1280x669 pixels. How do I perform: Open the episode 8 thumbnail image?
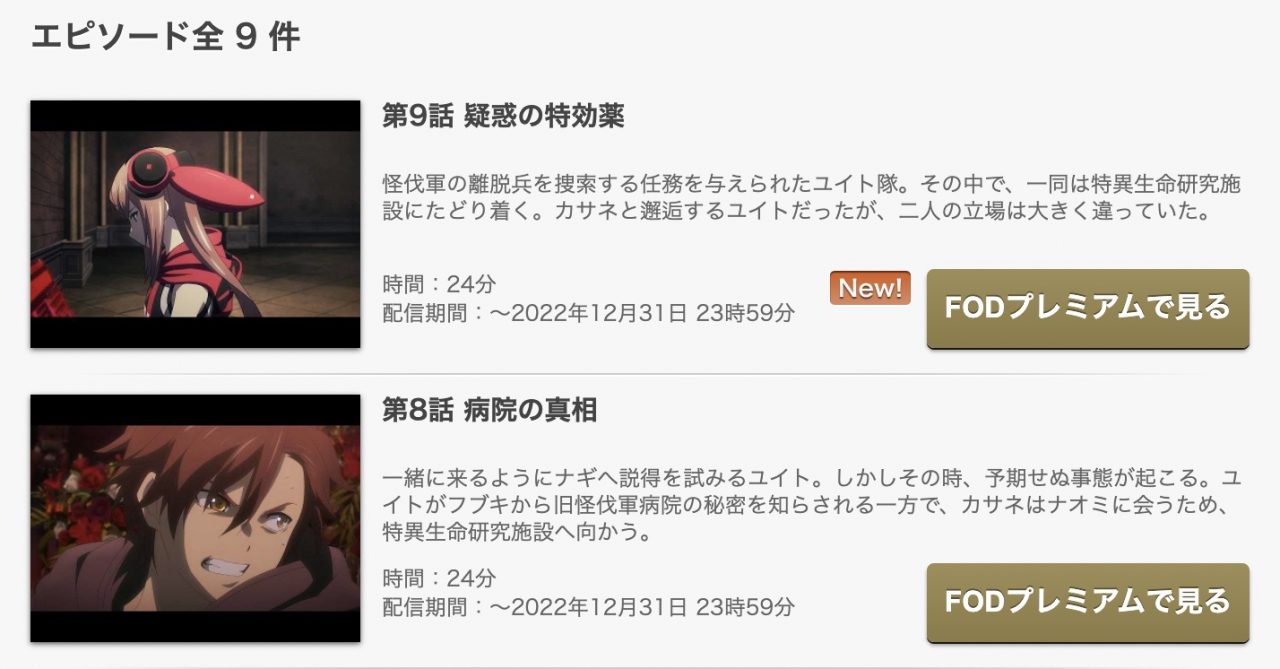click(195, 518)
